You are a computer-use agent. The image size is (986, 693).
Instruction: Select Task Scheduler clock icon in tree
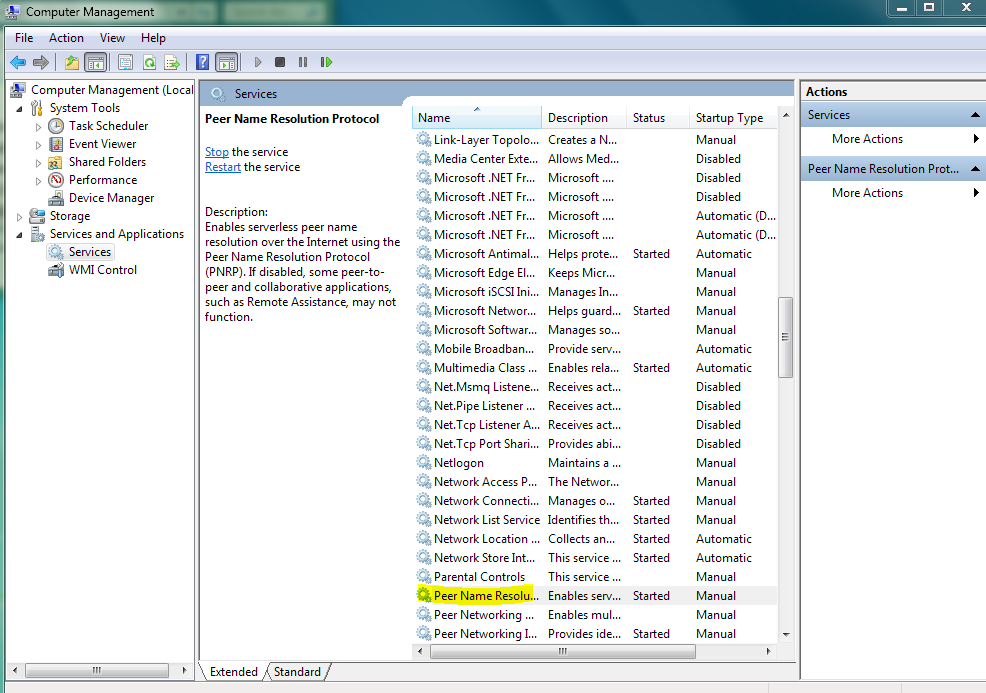(x=56, y=126)
